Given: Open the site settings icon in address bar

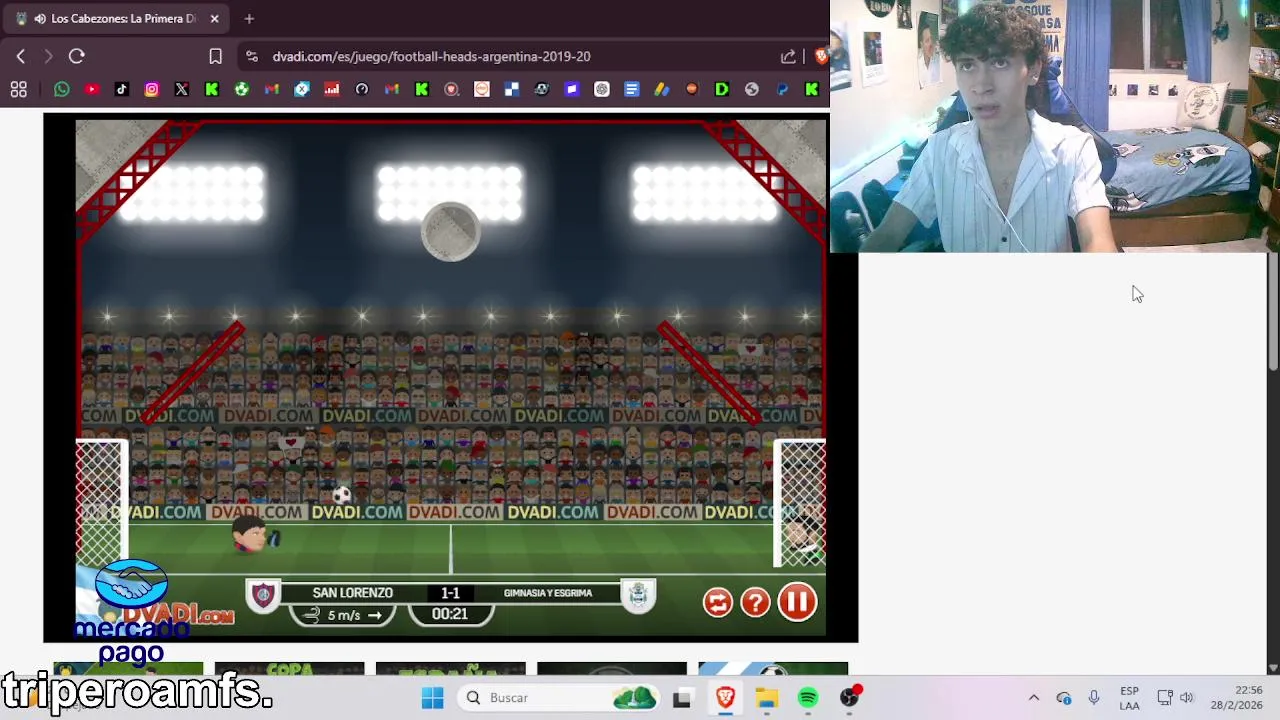Looking at the screenshot, I should pyautogui.click(x=251, y=57).
